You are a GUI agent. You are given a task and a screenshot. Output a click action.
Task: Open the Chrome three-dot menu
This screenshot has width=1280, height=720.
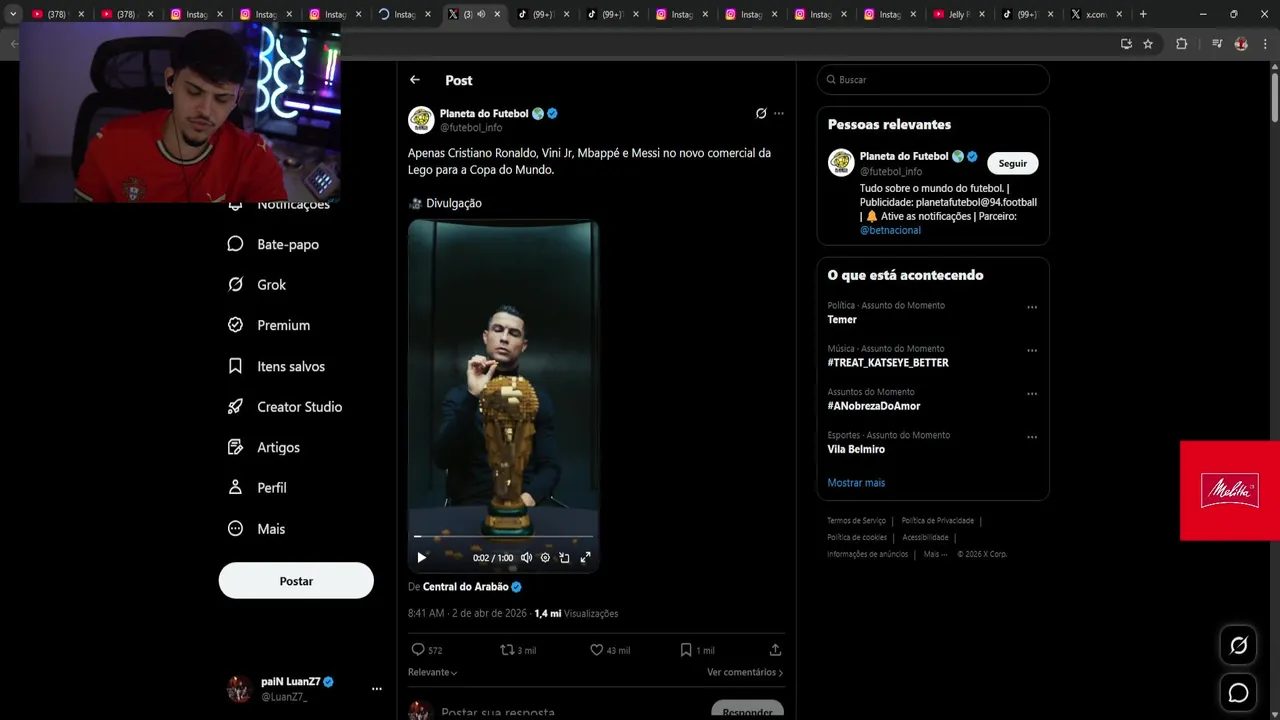click(1267, 44)
